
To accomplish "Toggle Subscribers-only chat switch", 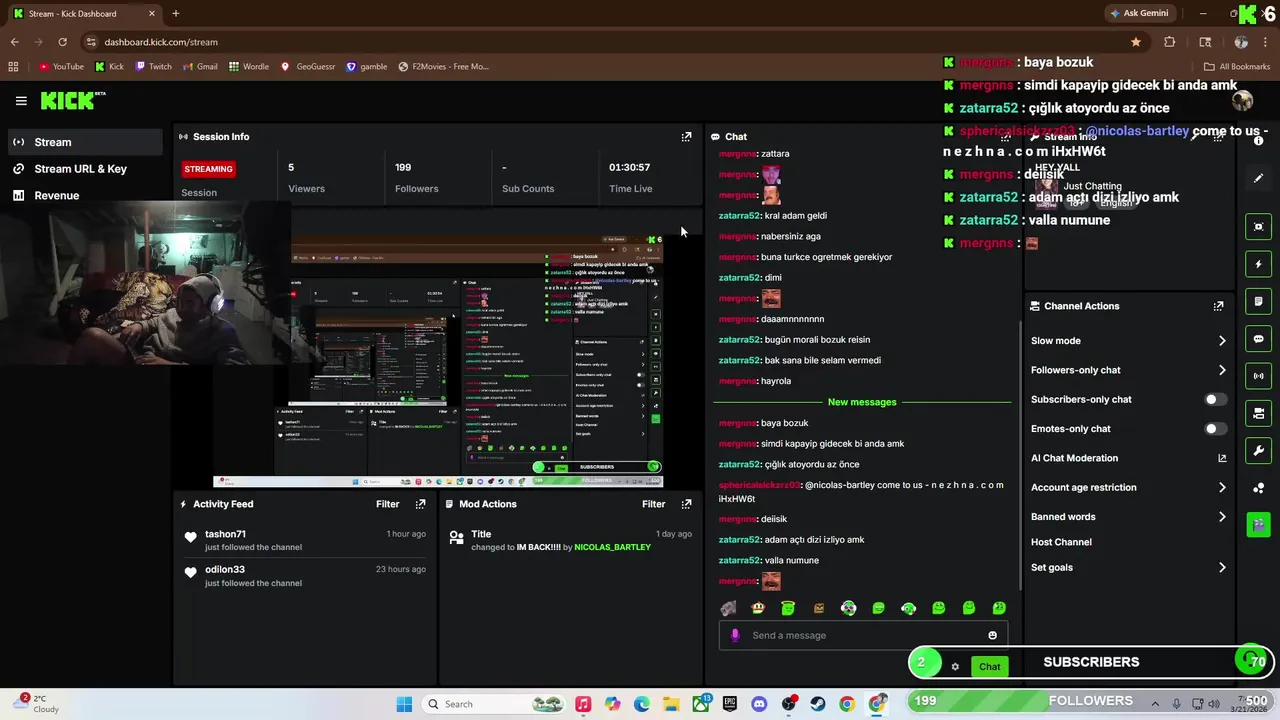I will [1215, 399].
